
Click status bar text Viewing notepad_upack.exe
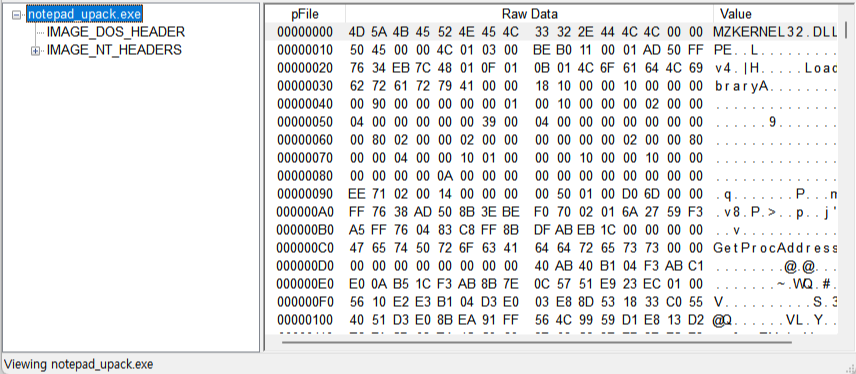pos(79,364)
